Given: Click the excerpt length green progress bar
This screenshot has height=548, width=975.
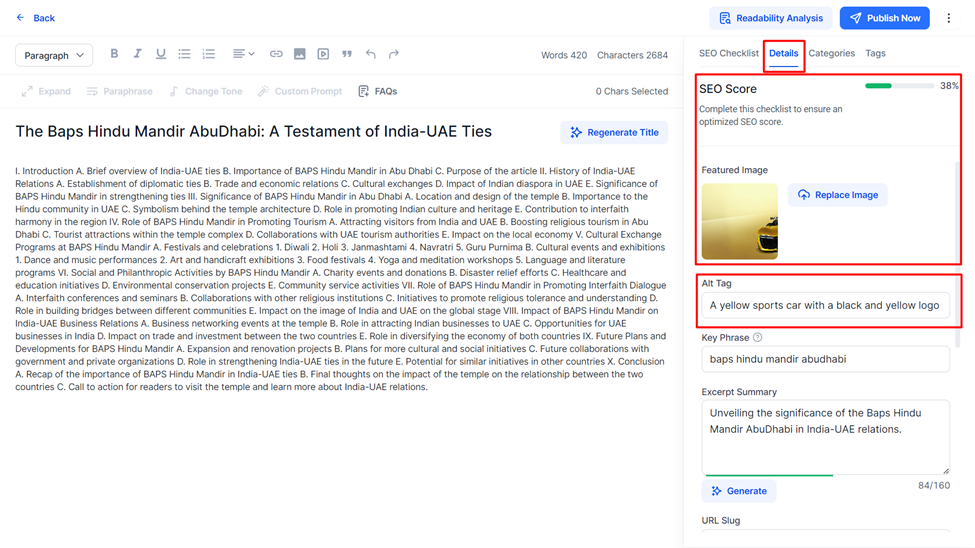Looking at the screenshot, I should pos(769,475).
